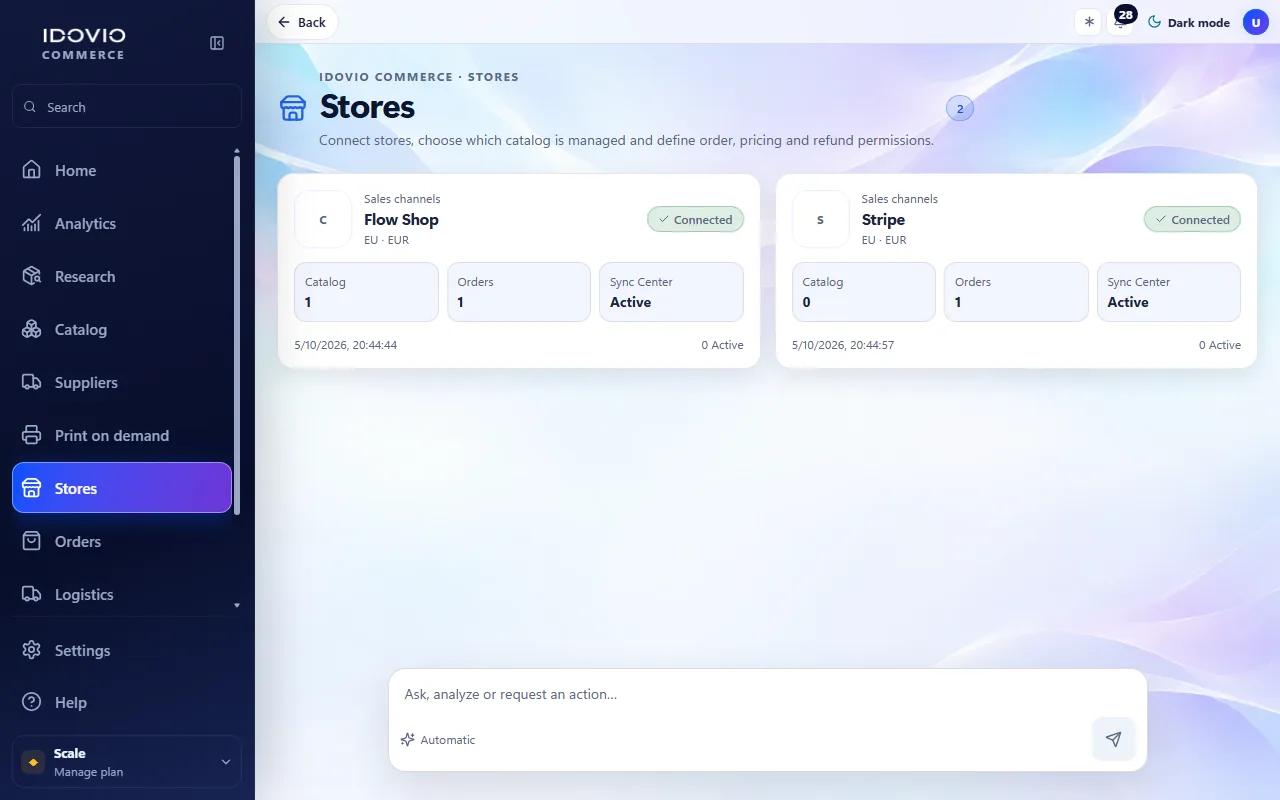Go Back using the top button
Image resolution: width=1280 pixels, height=800 pixels.
click(302, 22)
